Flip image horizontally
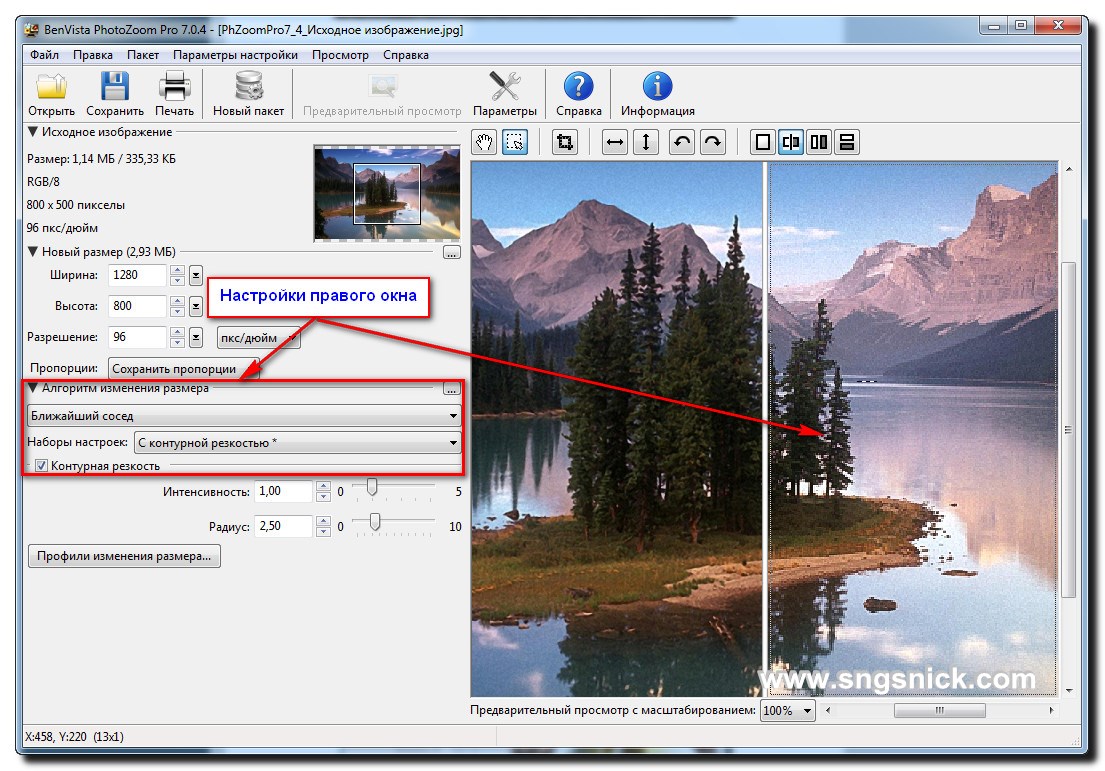This screenshot has height=771, width=1105. point(615,142)
